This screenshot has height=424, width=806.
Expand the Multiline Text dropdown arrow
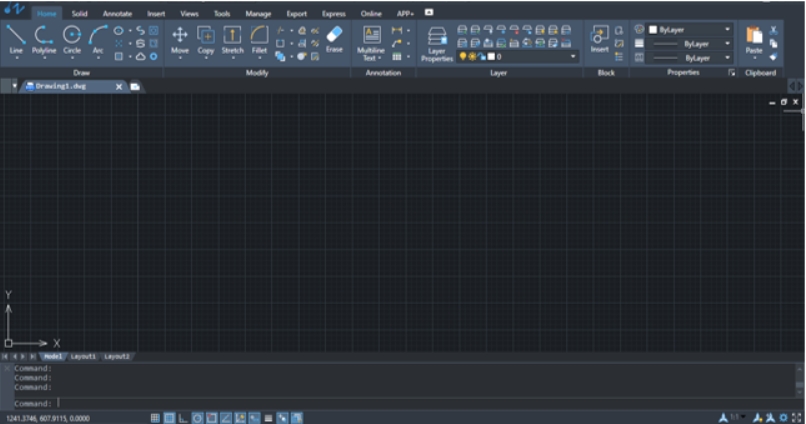(x=379, y=59)
